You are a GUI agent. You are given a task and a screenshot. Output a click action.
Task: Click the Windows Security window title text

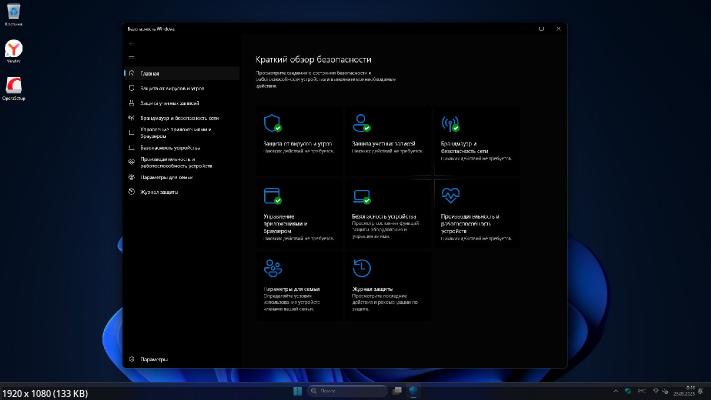click(x=151, y=29)
